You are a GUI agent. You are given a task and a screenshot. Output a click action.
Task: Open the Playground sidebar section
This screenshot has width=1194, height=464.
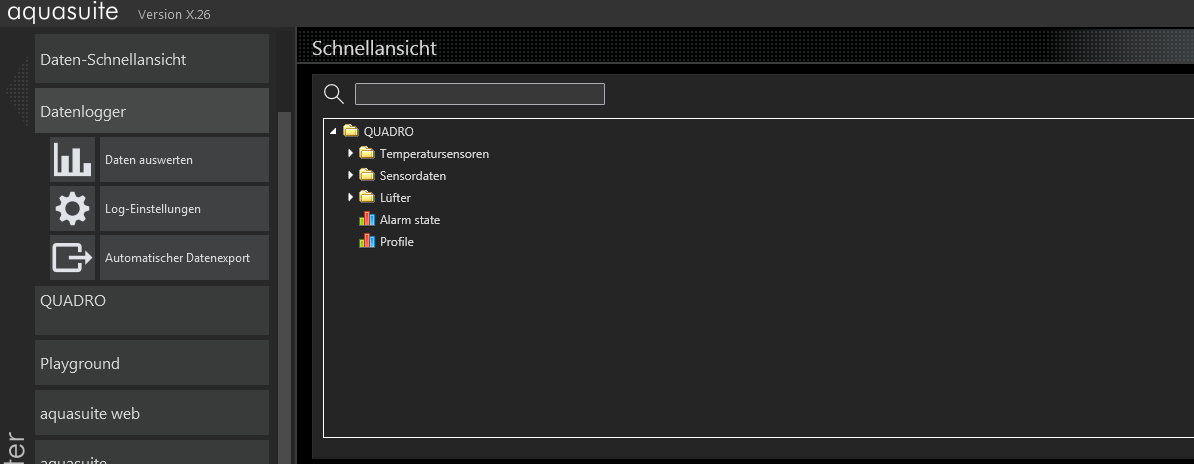152,363
